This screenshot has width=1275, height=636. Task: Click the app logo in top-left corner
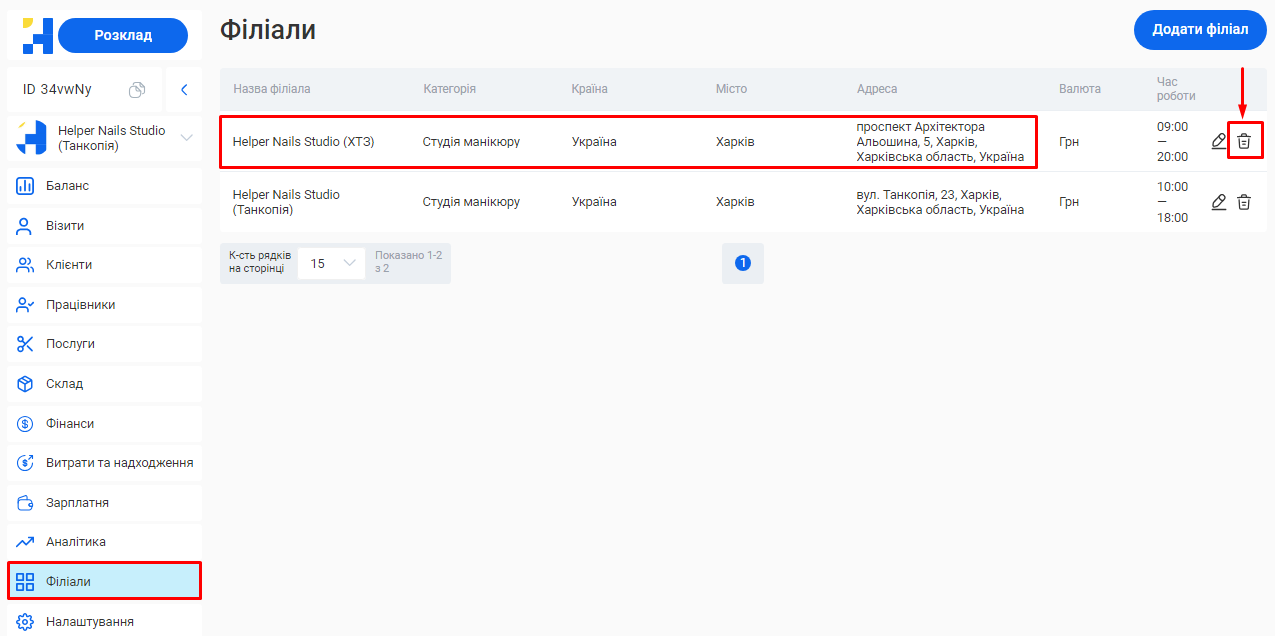point(37,35)
